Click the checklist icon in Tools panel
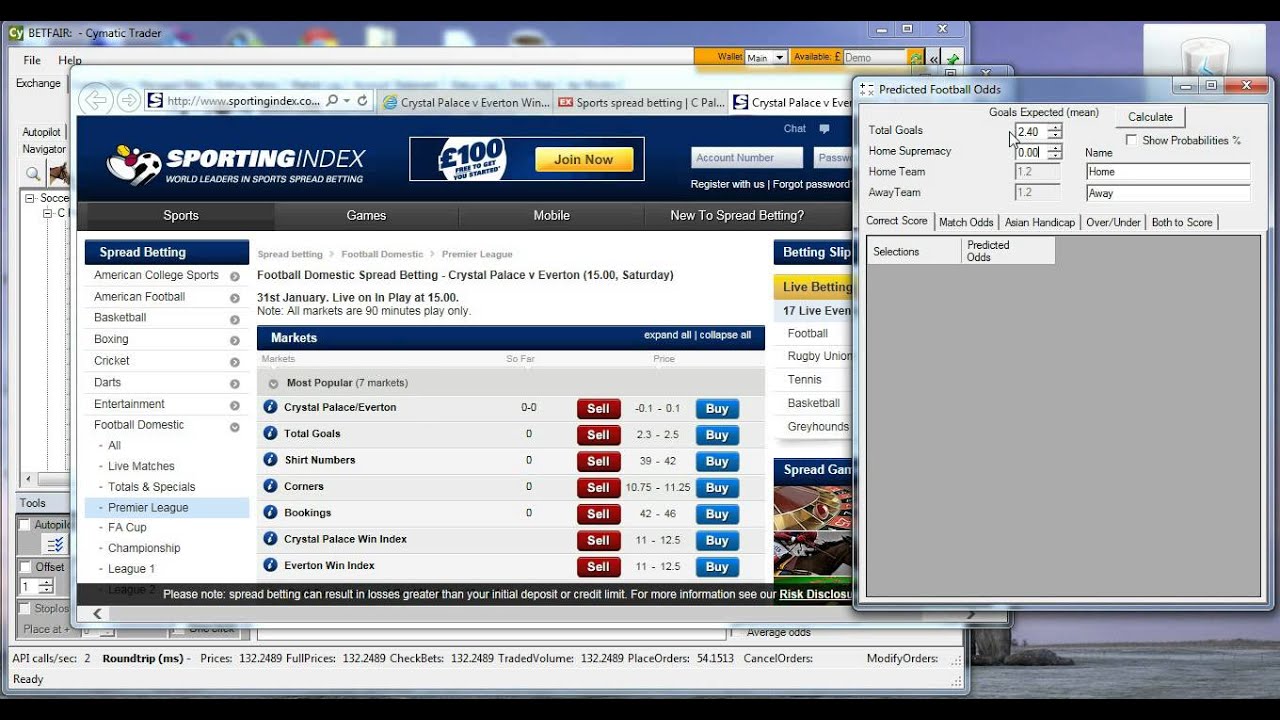Screen dimensions: 1280x720 pos(54,544)
